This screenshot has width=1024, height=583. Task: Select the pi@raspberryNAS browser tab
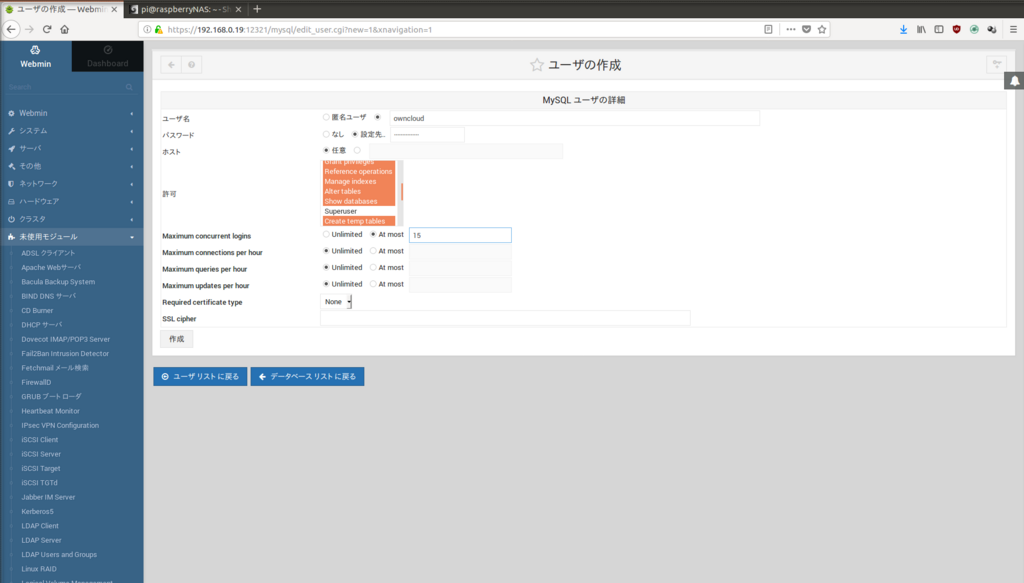tap(186, 9)
